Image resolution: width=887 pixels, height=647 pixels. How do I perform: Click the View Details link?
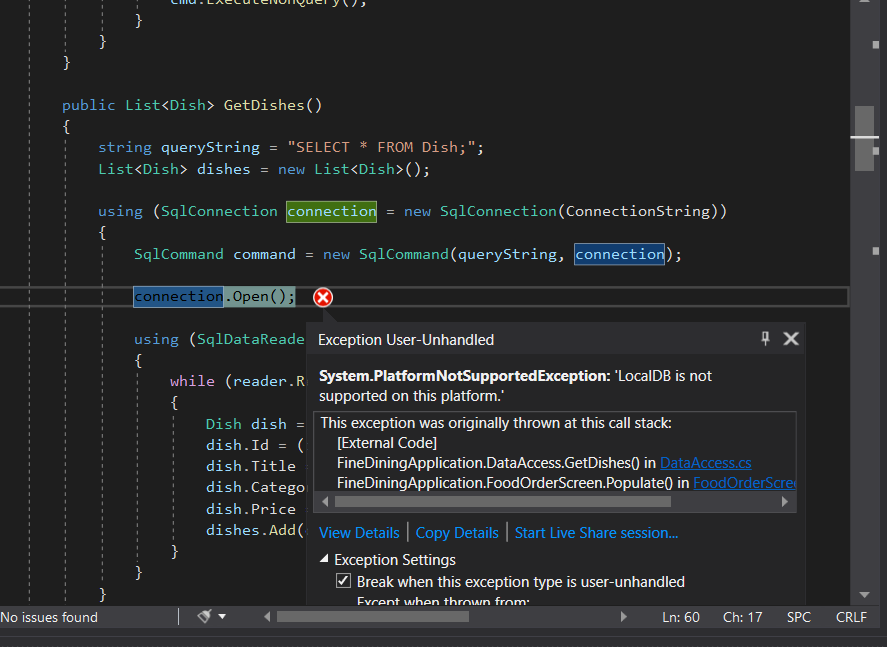click(359, 532)
